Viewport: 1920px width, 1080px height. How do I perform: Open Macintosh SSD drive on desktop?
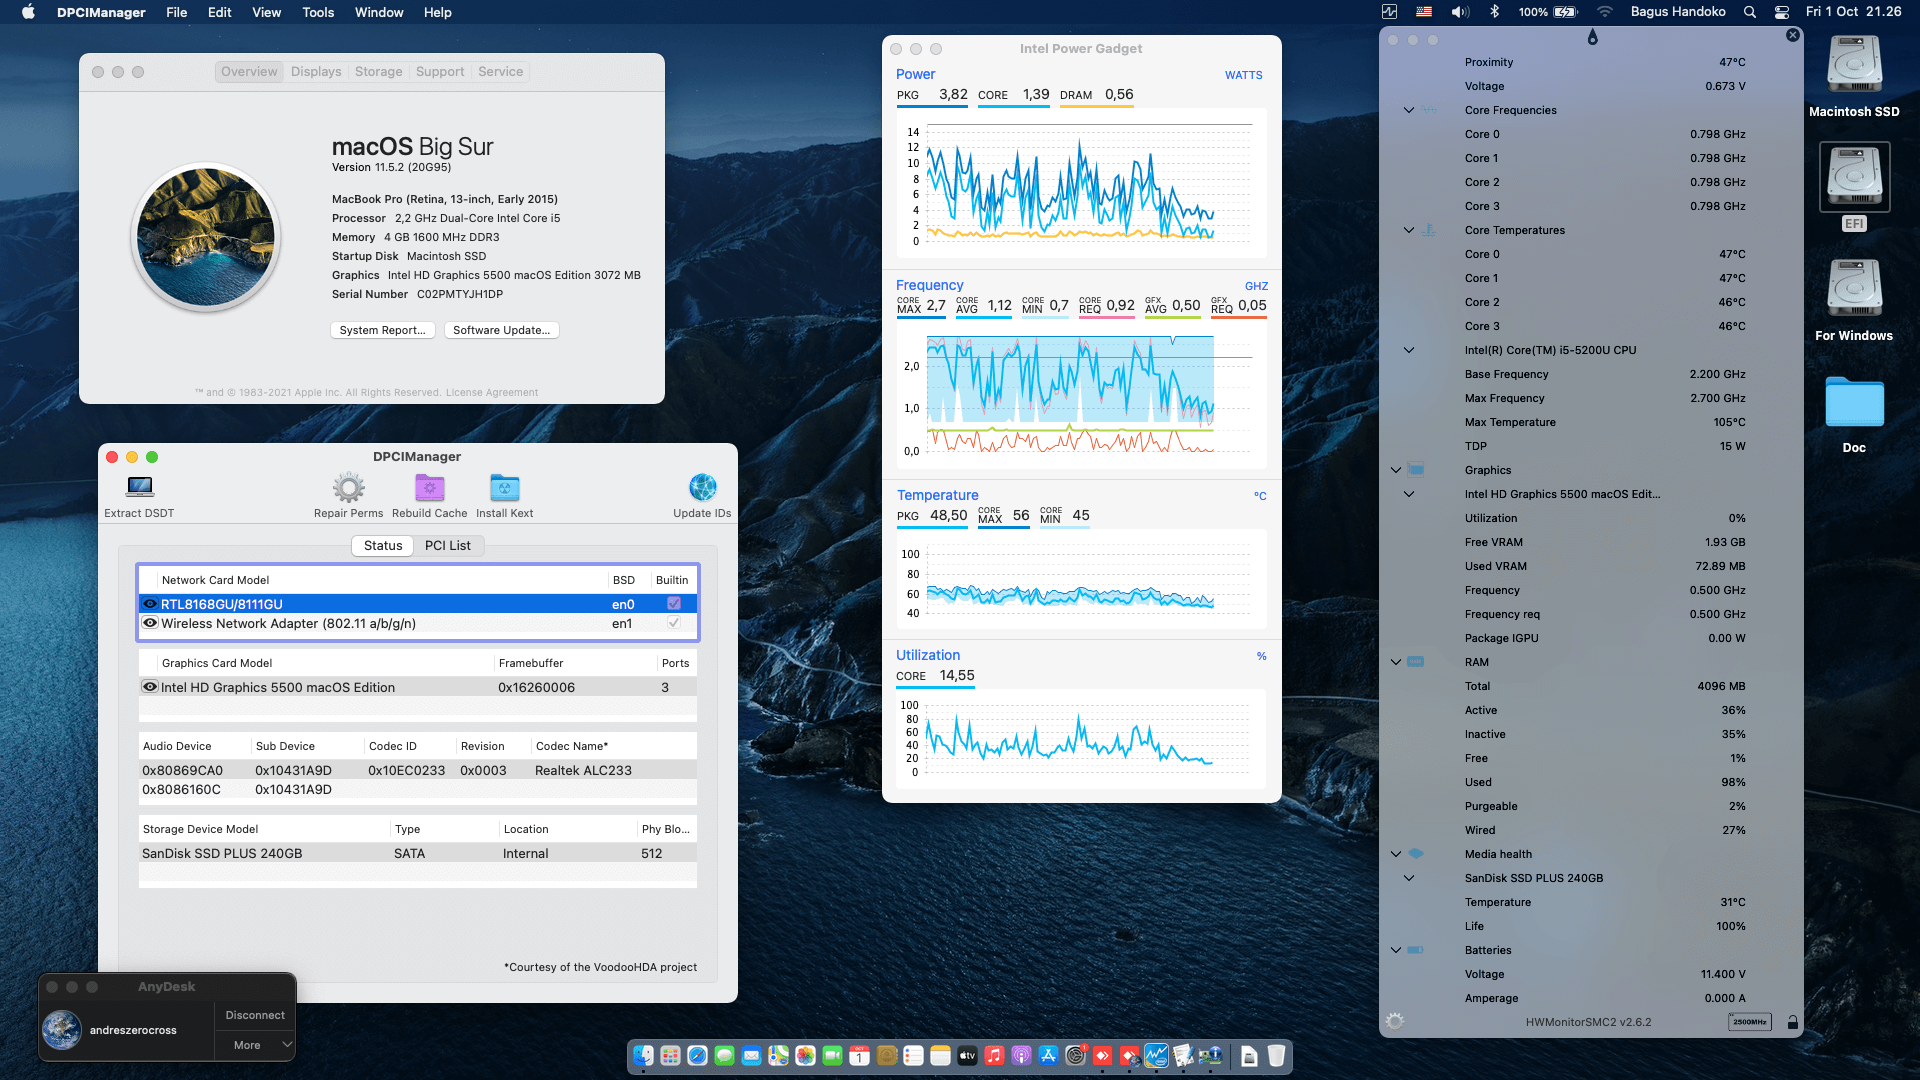(1854, 66)
